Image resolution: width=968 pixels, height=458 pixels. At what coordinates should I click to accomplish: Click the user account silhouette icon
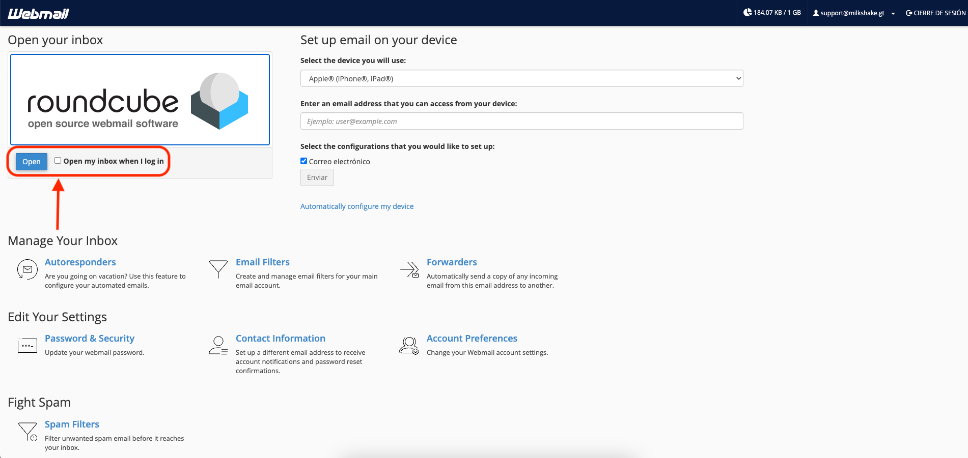816,13
